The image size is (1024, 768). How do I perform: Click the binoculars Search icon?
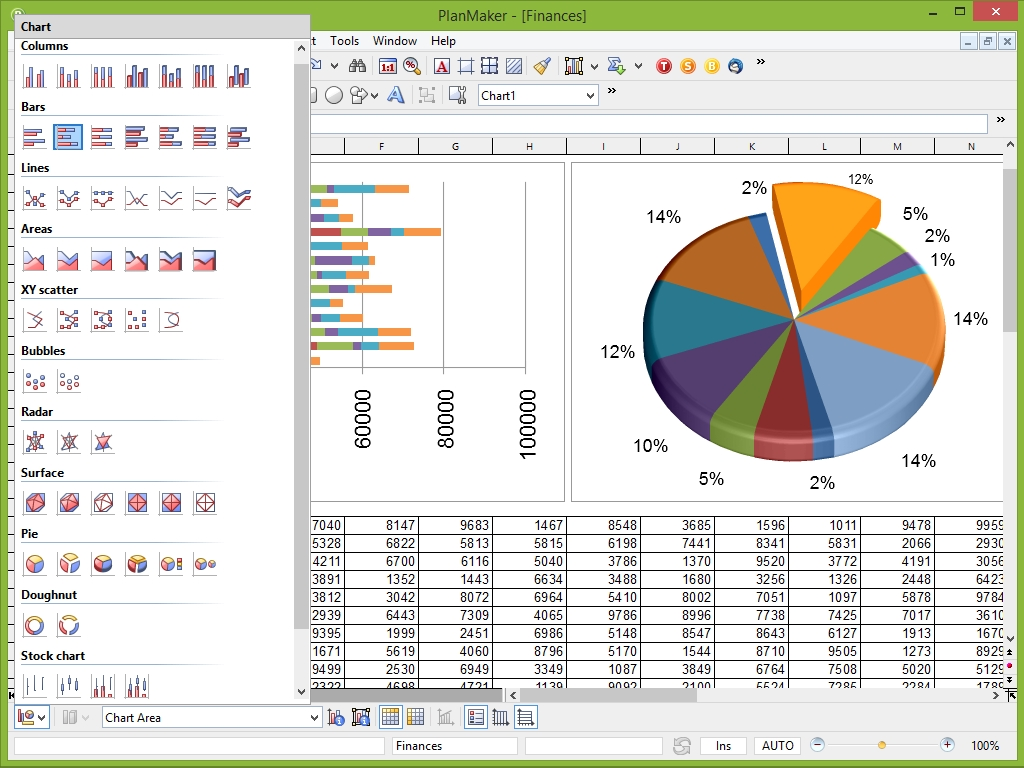click(357, 65)
